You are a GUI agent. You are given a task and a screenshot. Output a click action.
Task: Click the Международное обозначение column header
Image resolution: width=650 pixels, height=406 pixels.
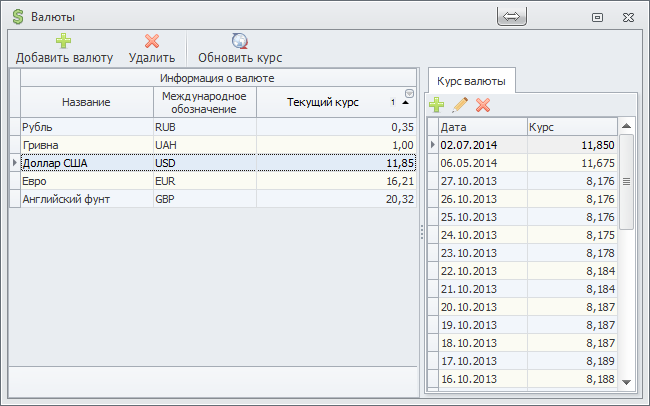pyautogui.click(x=203, y=102)
